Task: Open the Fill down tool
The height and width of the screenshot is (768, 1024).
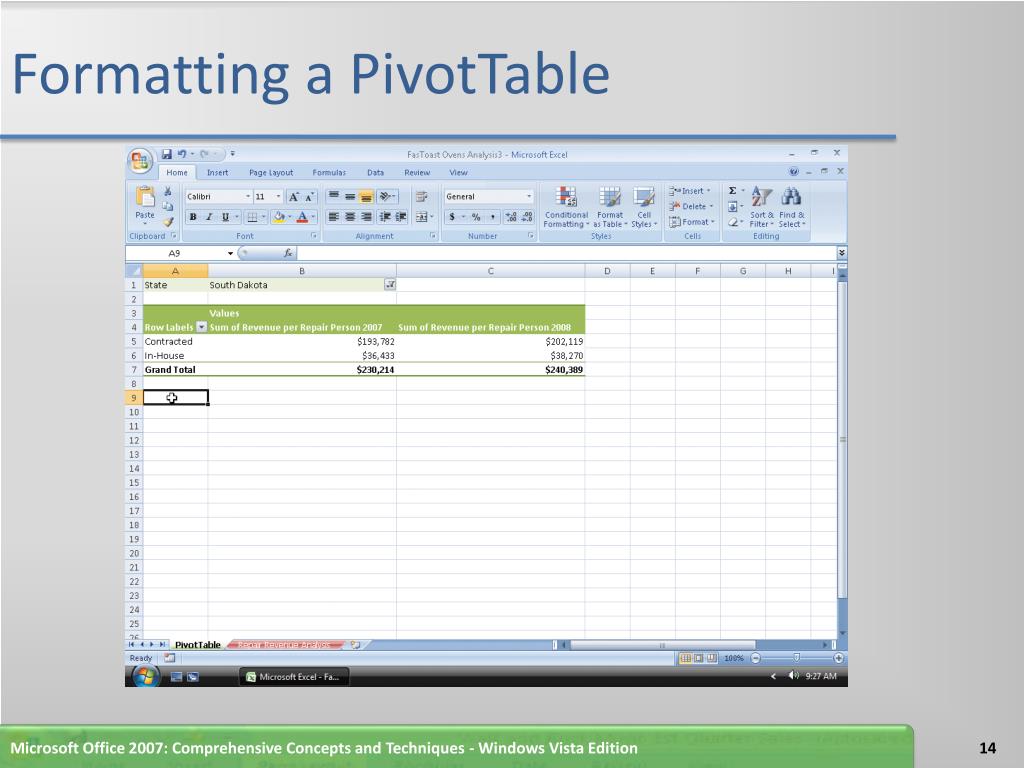Action: (x=733, y=206)
